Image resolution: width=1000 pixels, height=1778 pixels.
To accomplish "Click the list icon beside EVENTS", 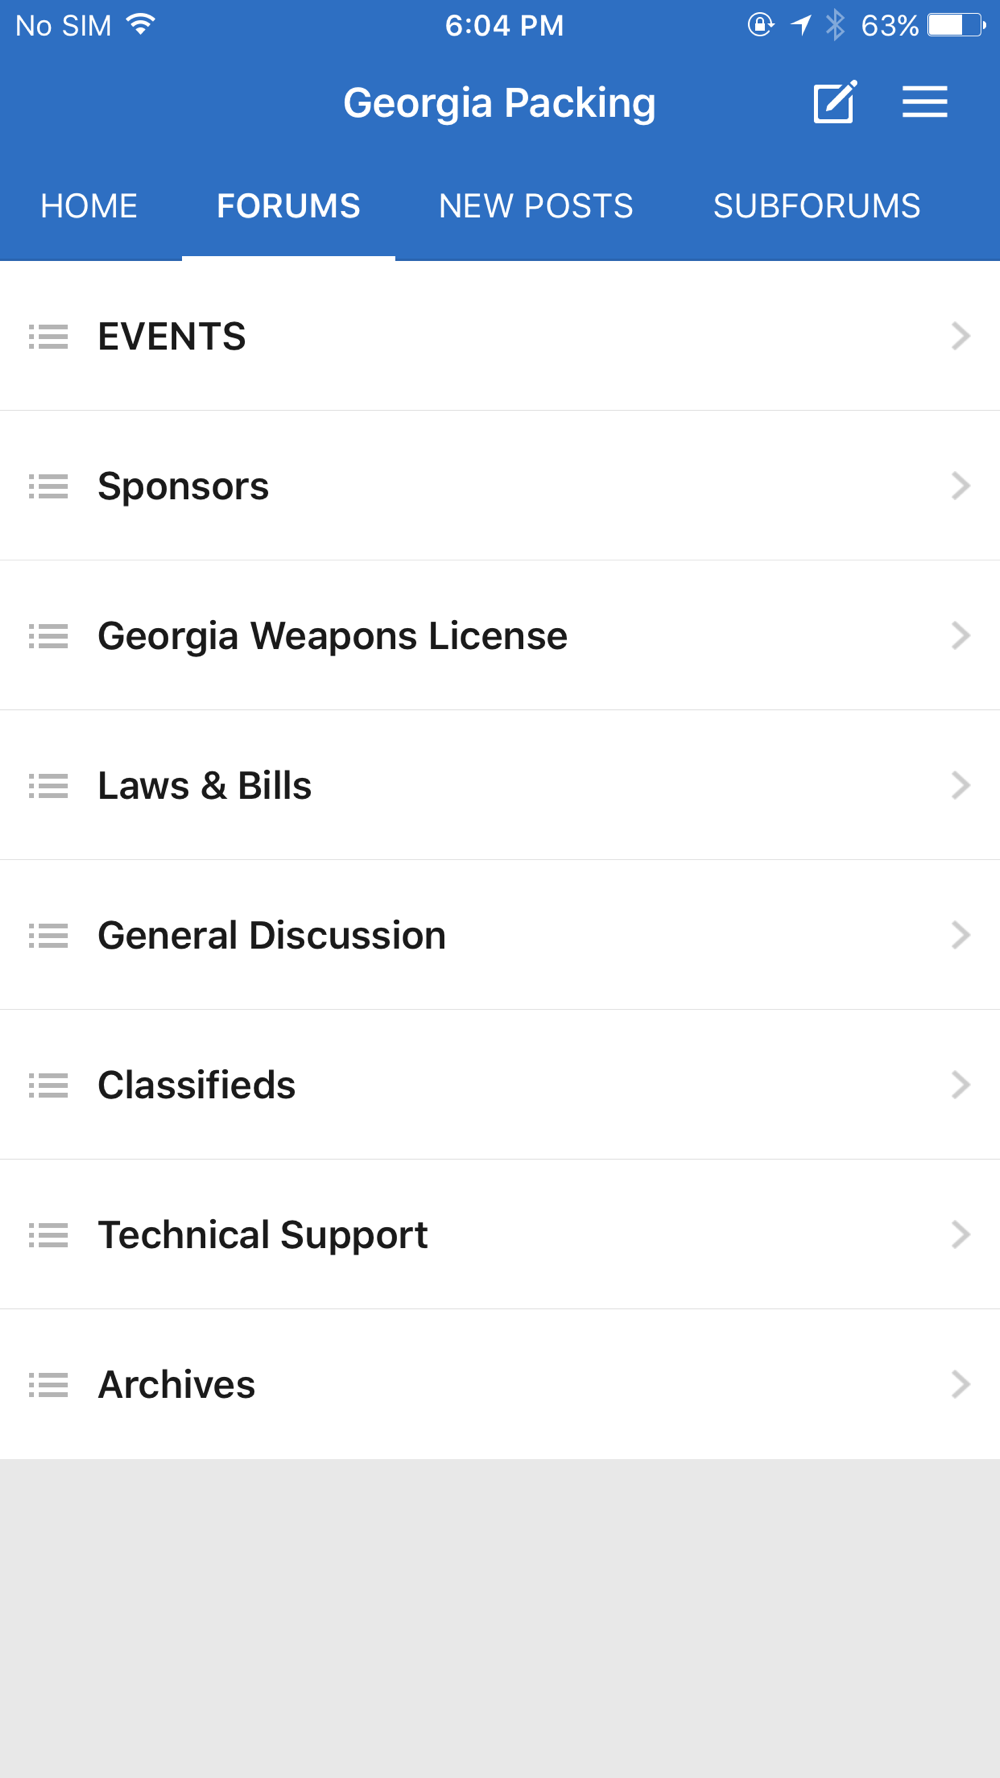I will coord(48,337).
